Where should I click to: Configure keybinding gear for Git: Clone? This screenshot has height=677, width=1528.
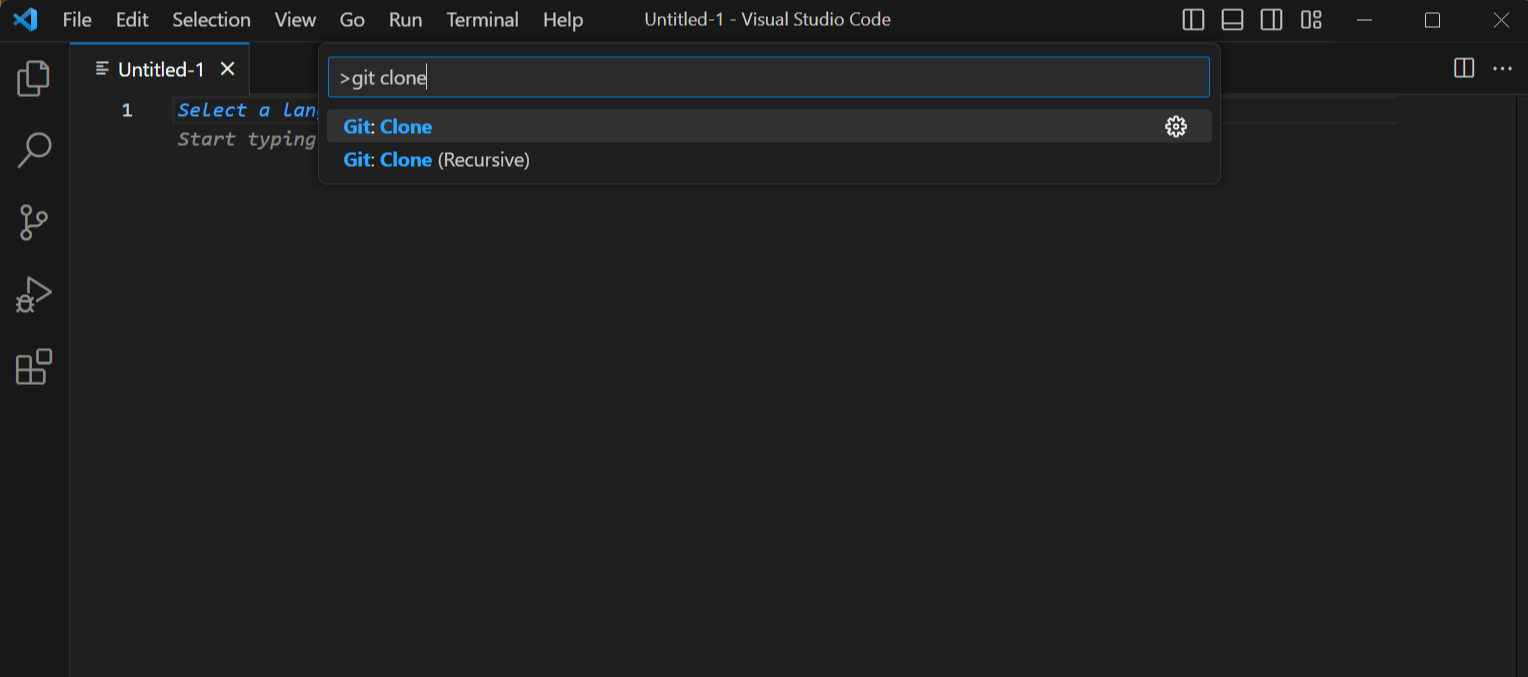[1176, 126]
